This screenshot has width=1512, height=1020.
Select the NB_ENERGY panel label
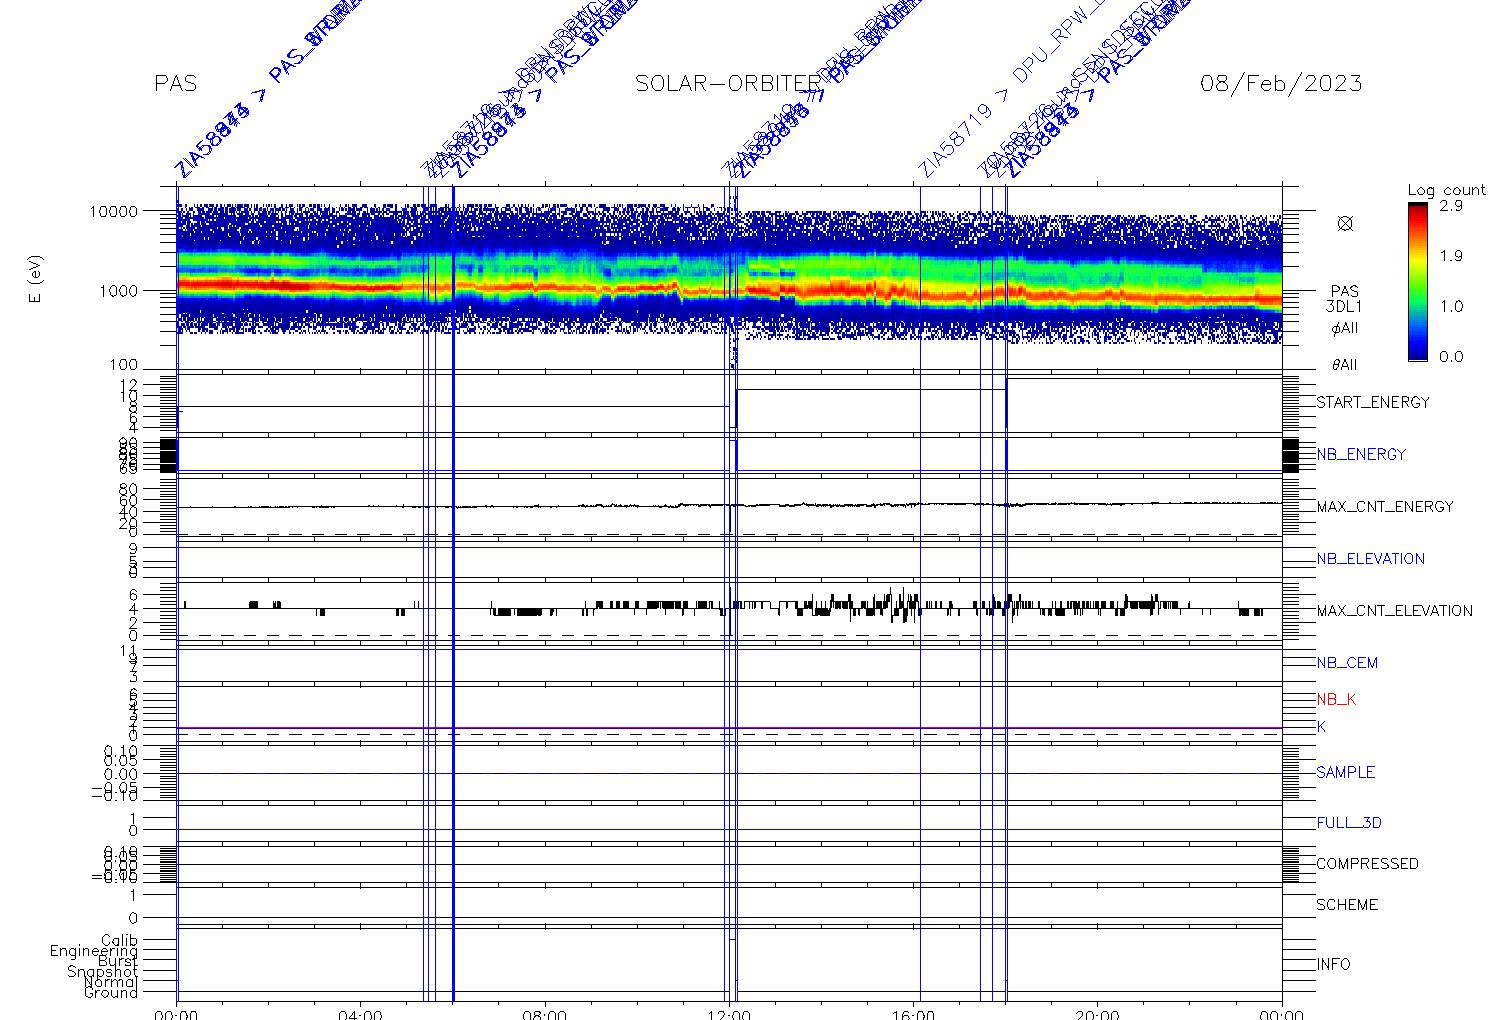click(1361, 455)
